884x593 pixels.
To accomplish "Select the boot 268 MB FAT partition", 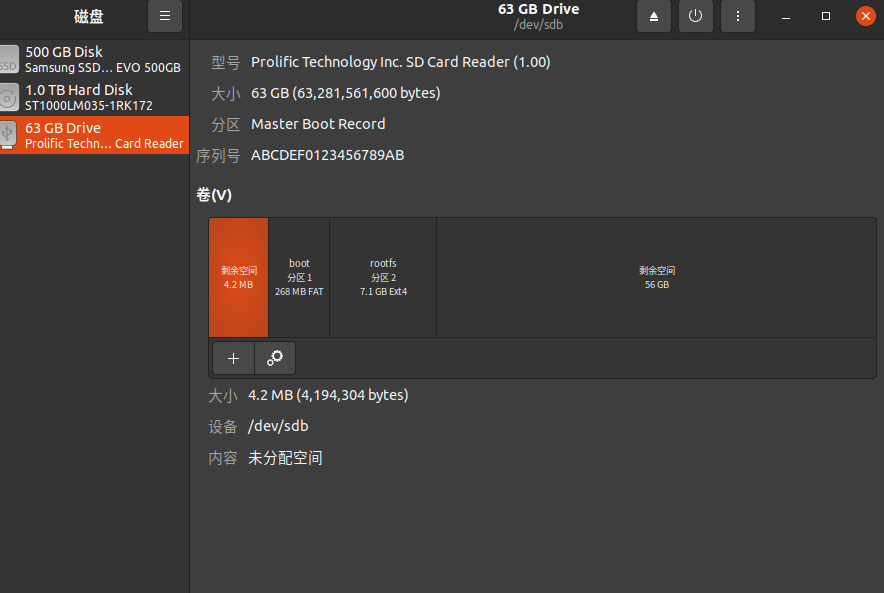I will click(299, 277).
